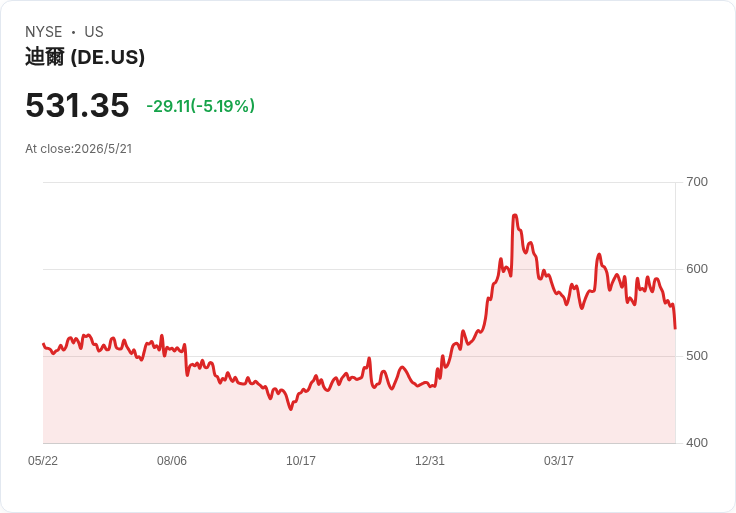Click the 08/06 date axis label
Screen dimensions: 736x513
coord(172,460)
